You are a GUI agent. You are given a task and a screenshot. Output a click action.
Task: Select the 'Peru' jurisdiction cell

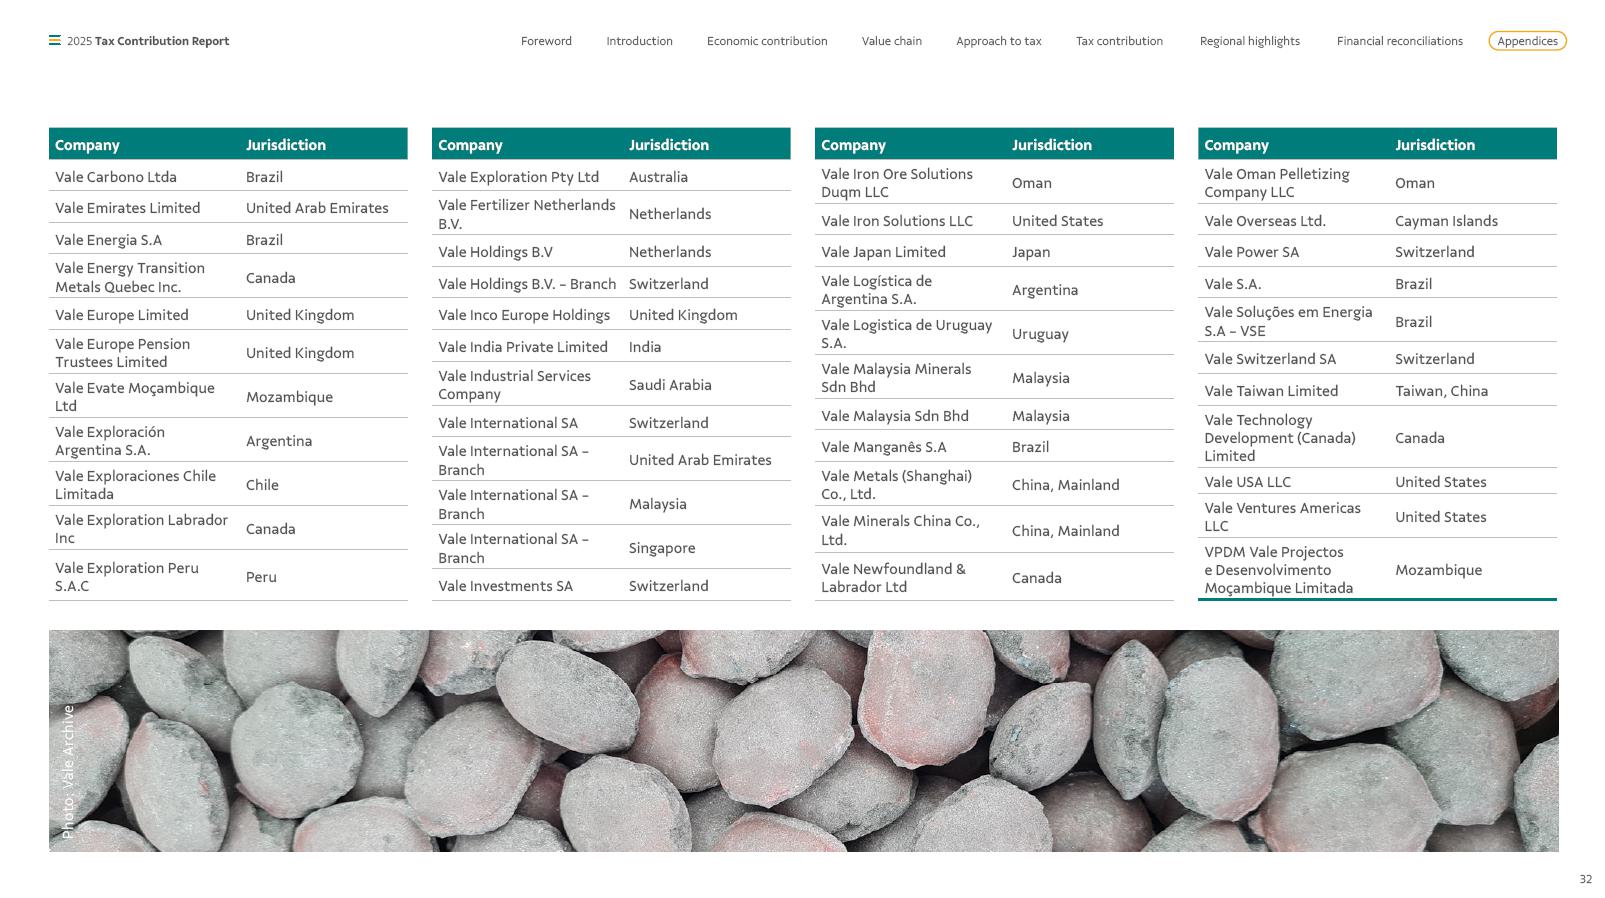click(262, 577)
